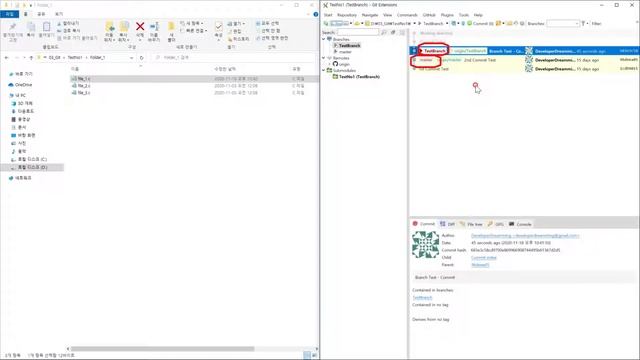The image size is (640, 360).
Task: Open the address bar history dropdown
Action: (131, 58)
